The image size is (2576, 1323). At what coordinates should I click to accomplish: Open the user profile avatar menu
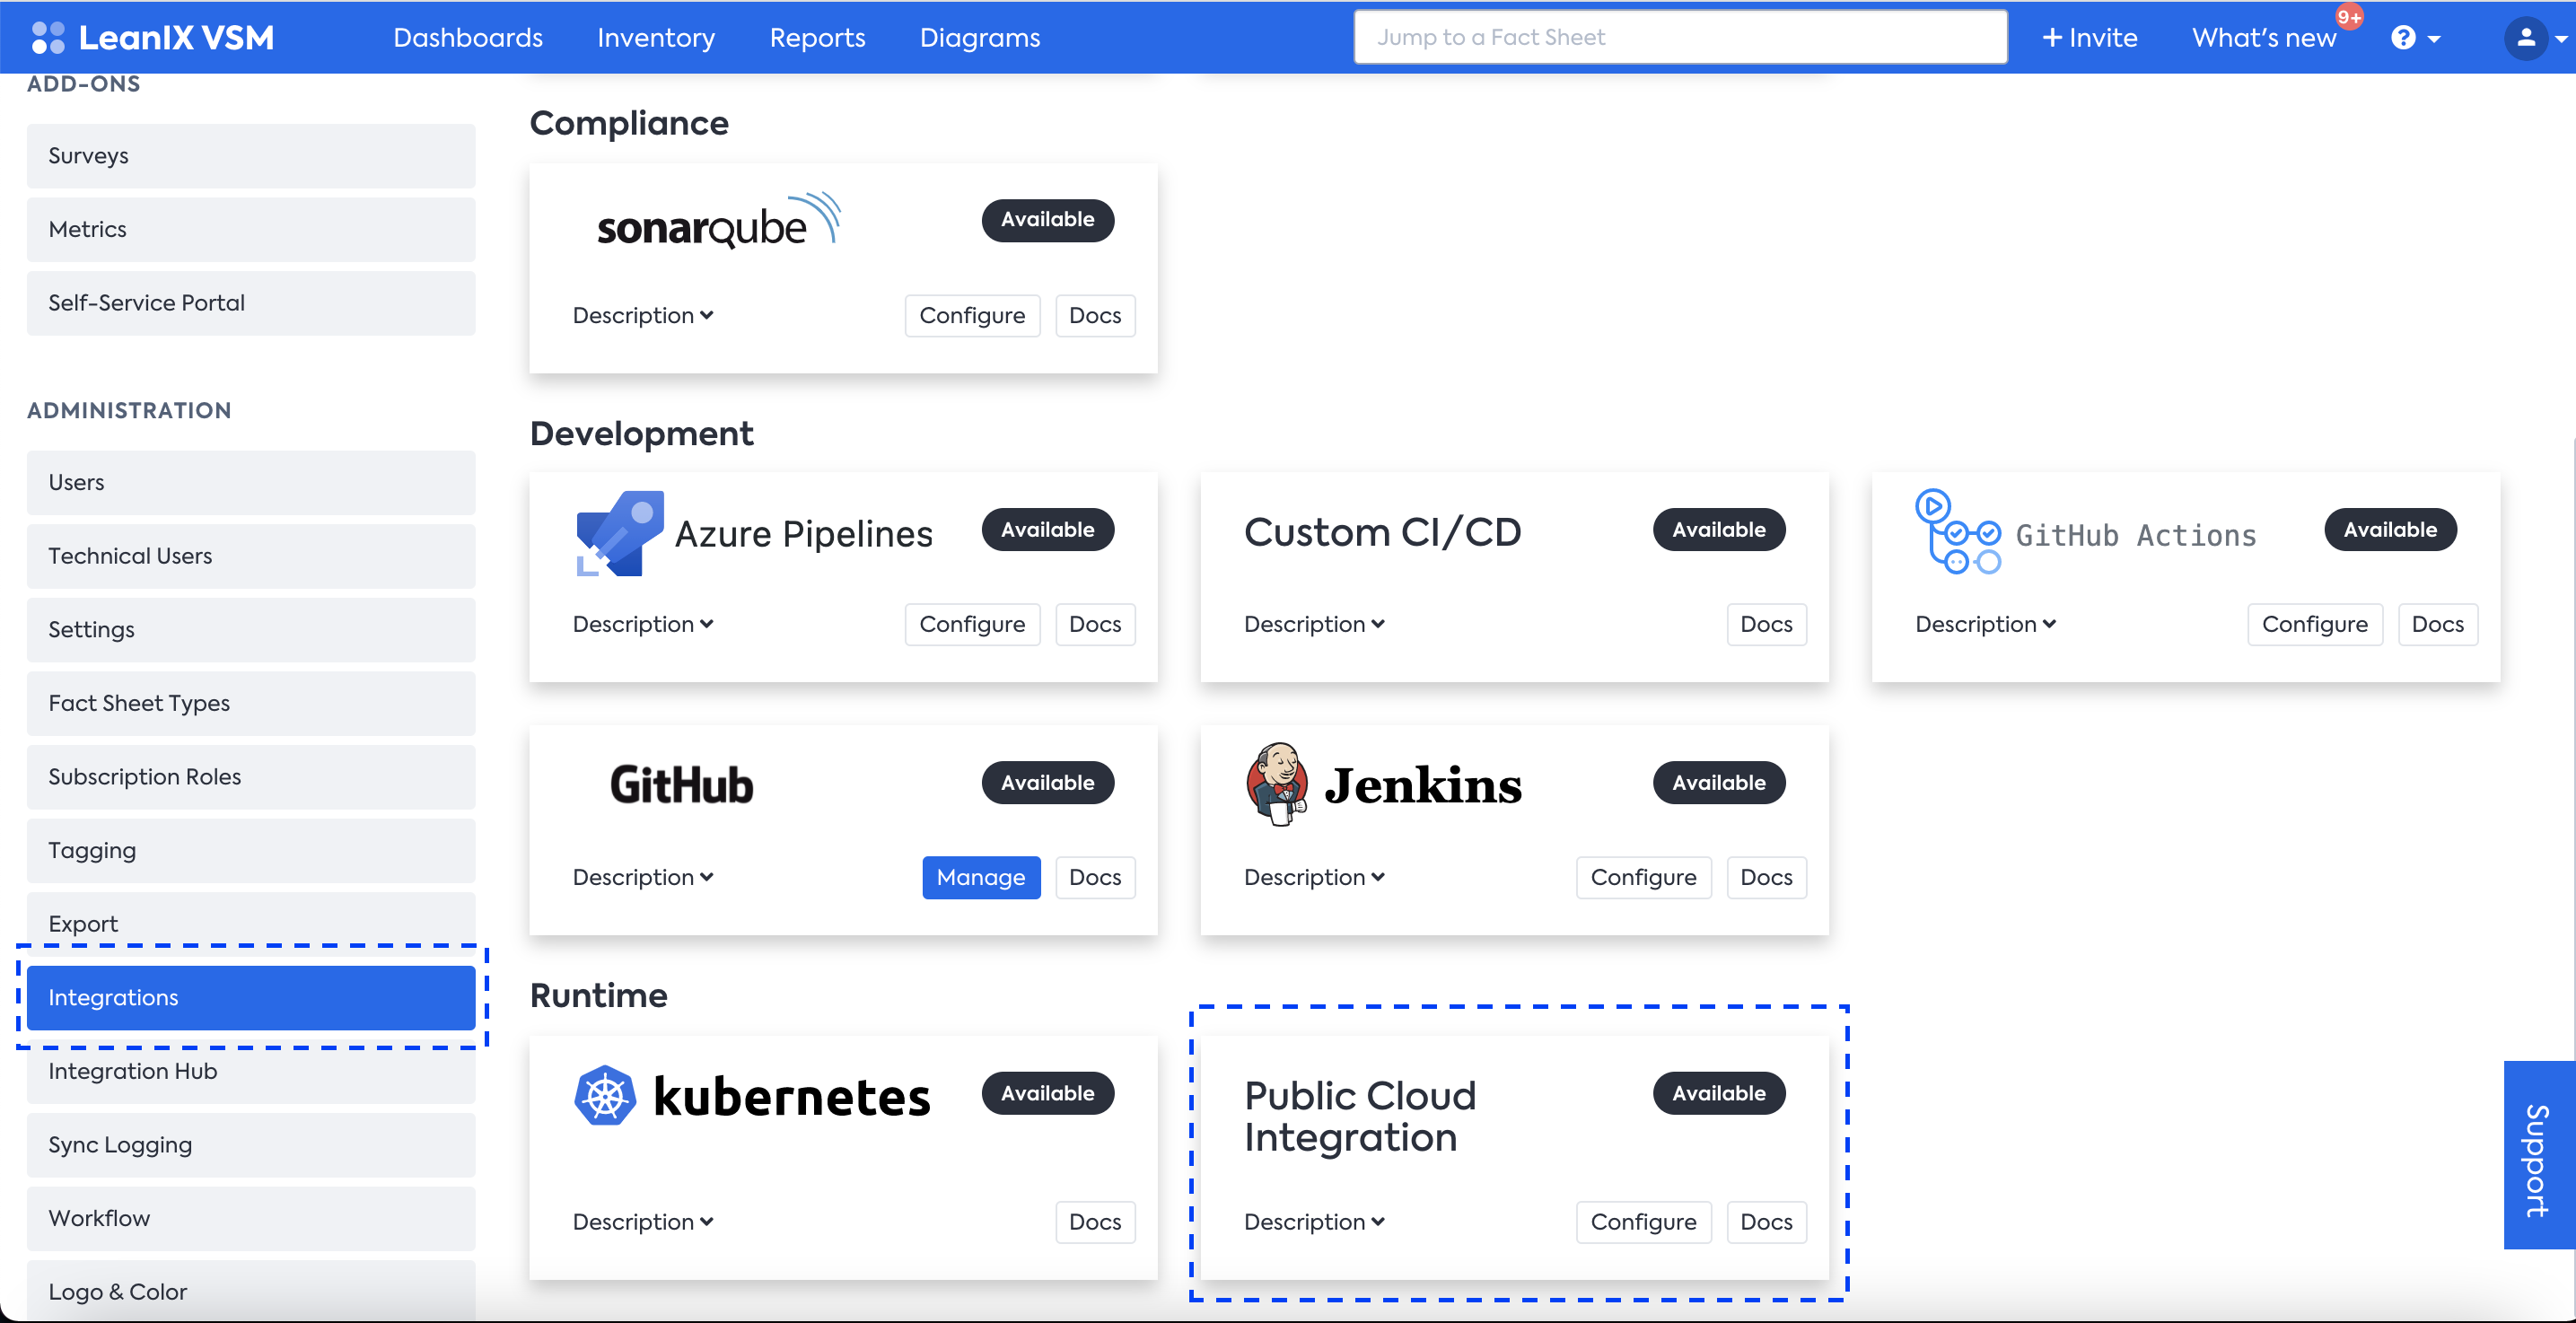pos(2525,38)
